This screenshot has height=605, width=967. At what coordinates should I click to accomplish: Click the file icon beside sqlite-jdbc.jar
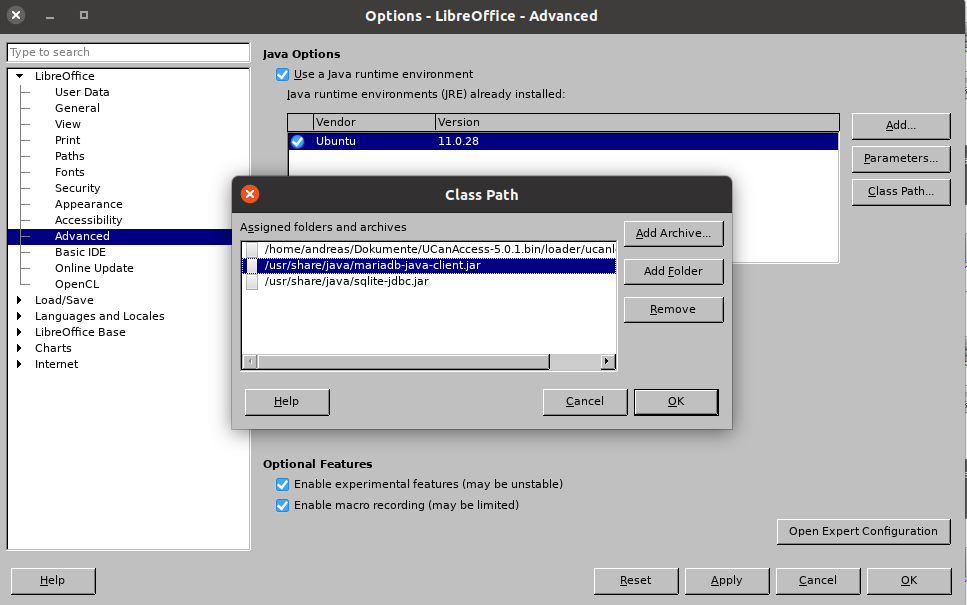pyautogui.click(x=252, y=282)
